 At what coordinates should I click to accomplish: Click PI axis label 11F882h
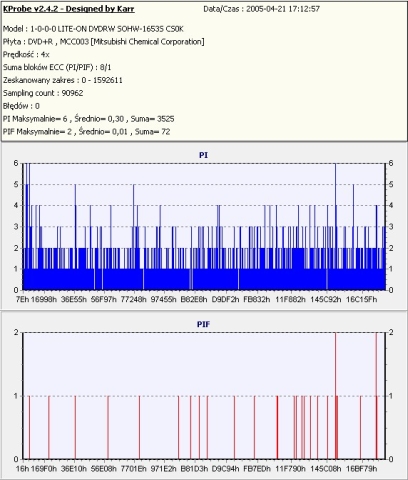coord(290,299)
